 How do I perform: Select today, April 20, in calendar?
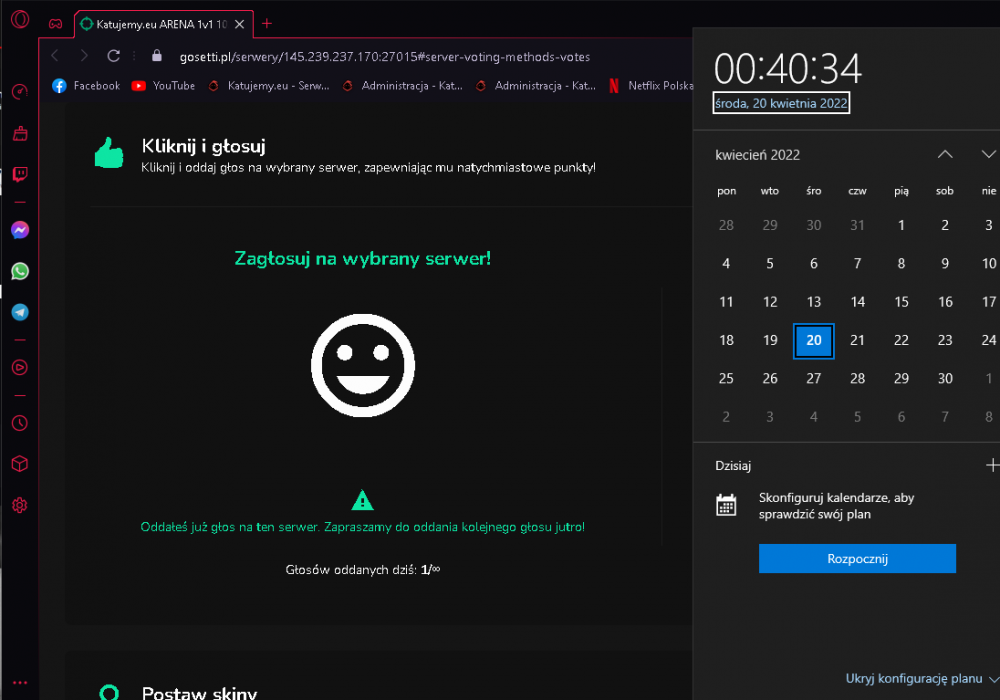pyautogui.click(x=814, y=340)
